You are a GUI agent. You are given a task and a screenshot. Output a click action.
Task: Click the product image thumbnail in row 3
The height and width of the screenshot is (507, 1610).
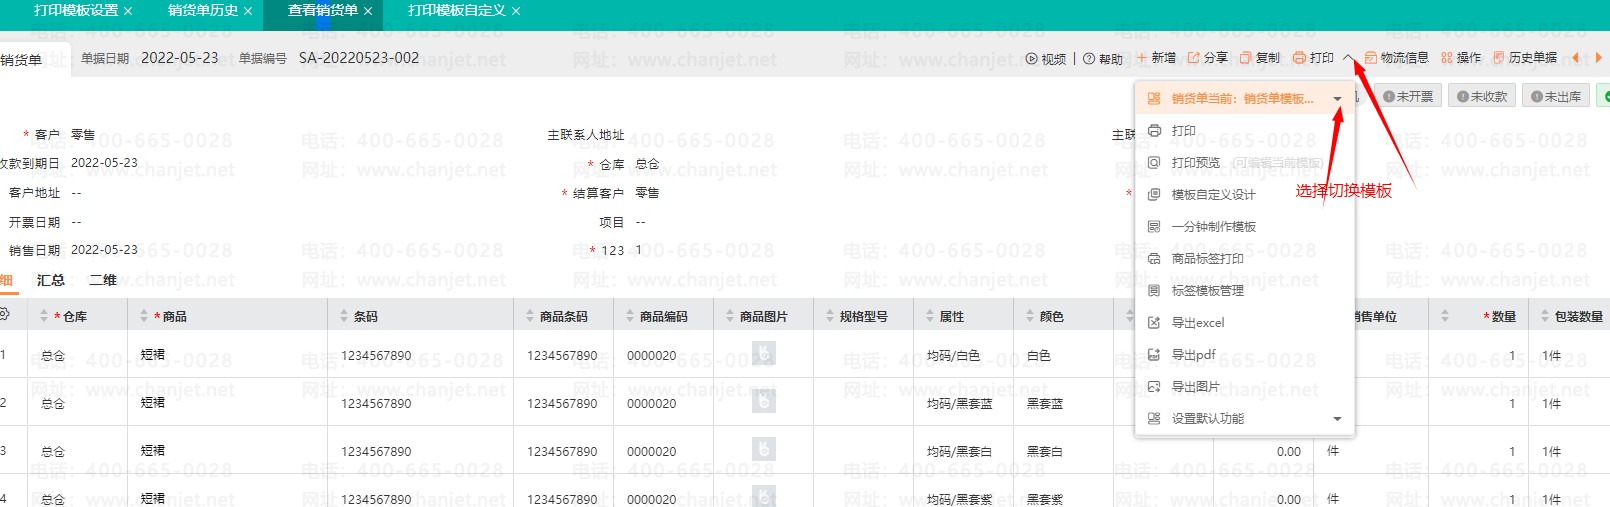pos(763,449)
